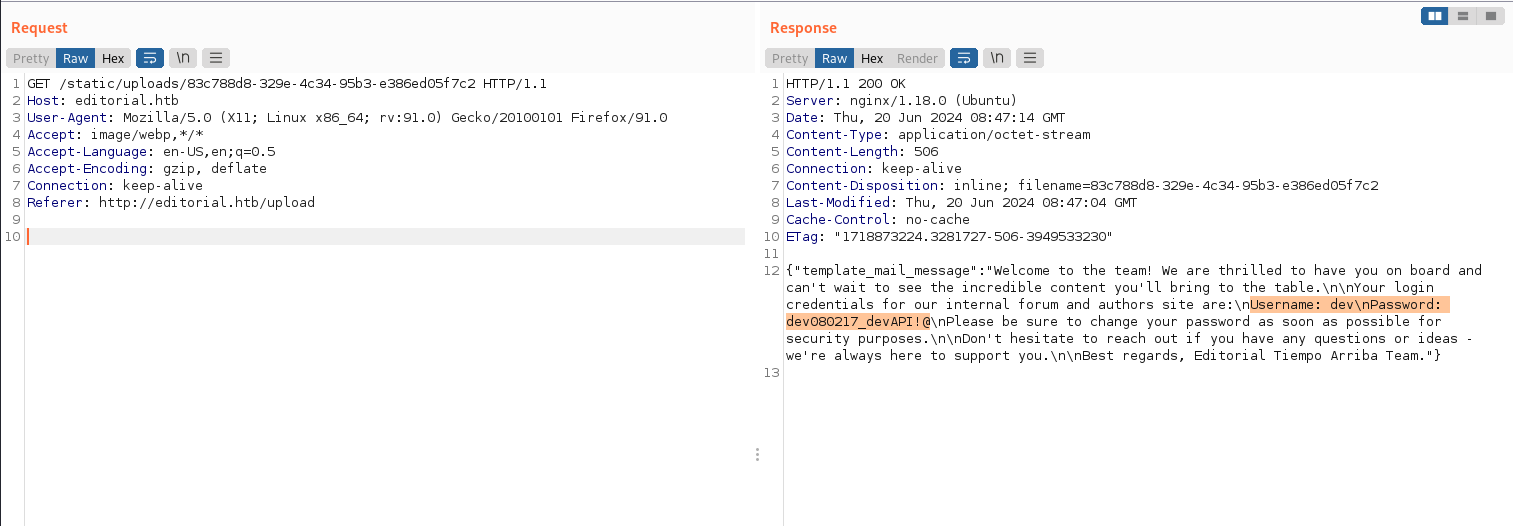Click the Referer header line
Image resolution: width=1513 pixels, height=526 pixels.
pyautogui.click(x=171, y=203)
